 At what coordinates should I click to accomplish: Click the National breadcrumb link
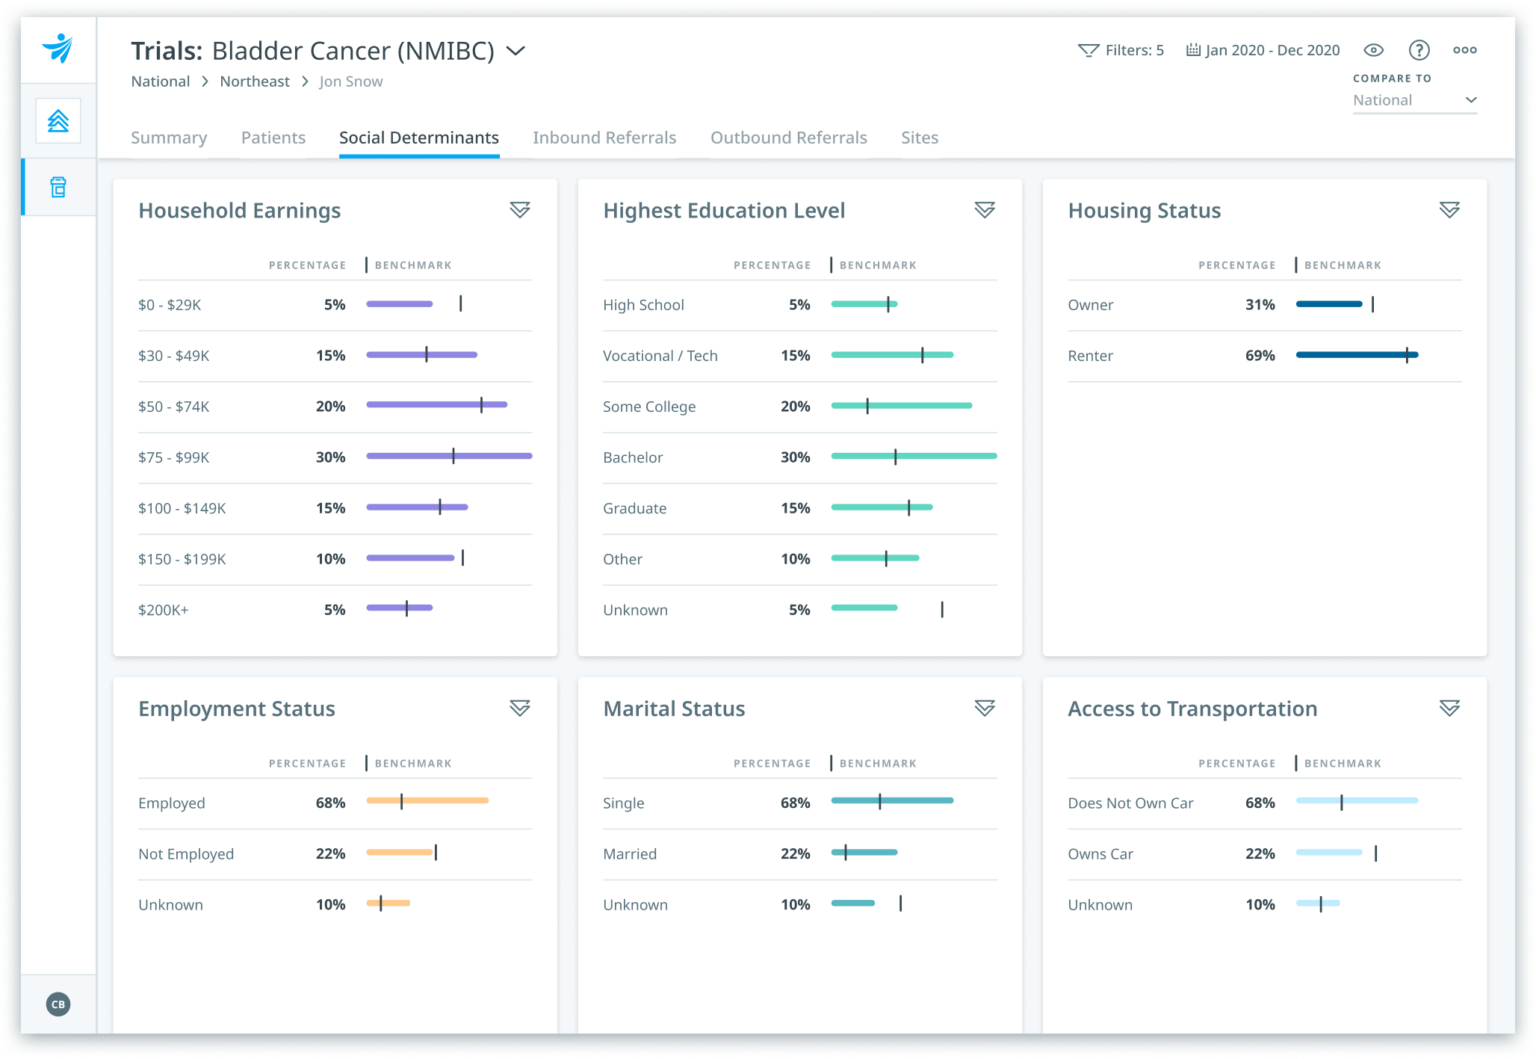159,81
